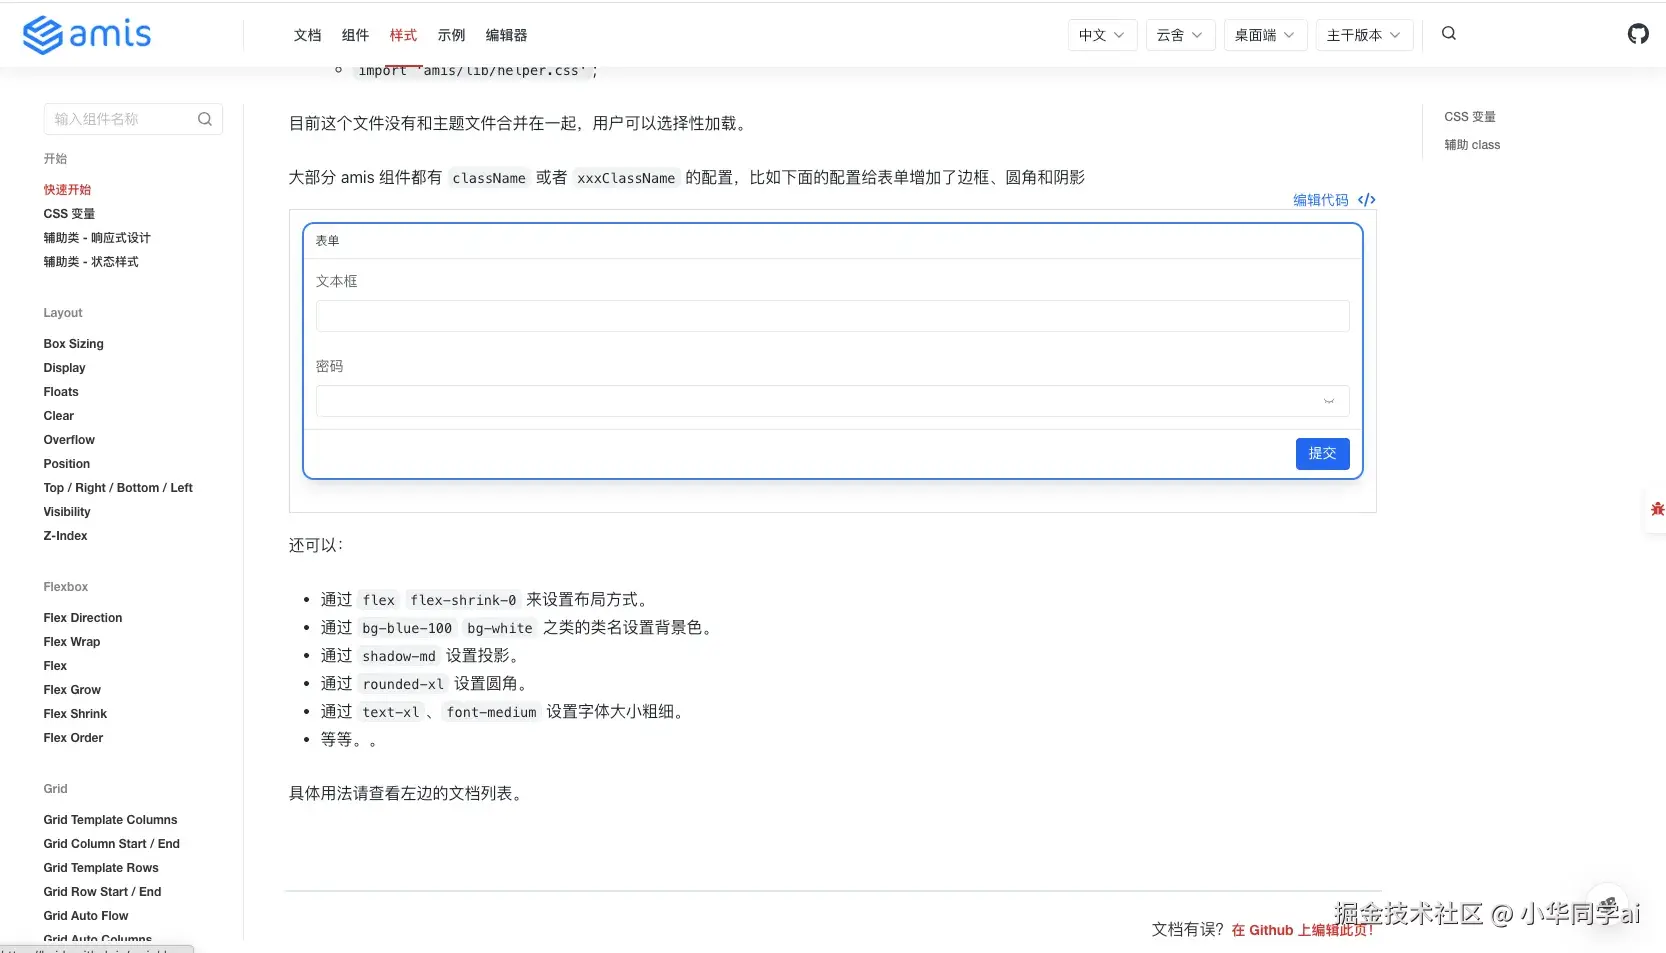Image resolution: width=1666 pixels, height=953 pixels.
Task: Open Z-Index in sidebar
Action: 65,536
